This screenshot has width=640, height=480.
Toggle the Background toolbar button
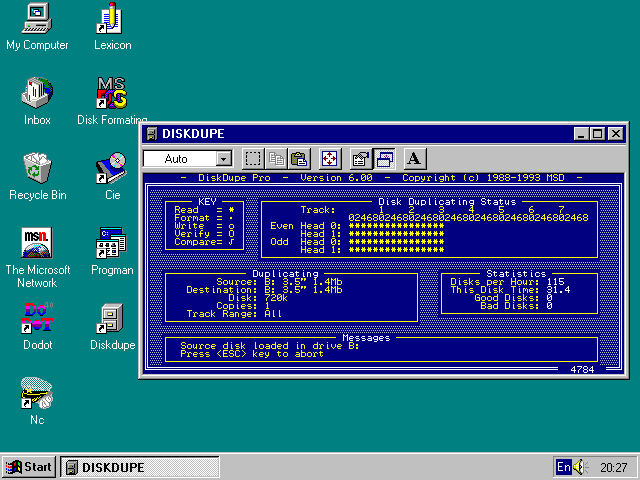tap(384, 159)
